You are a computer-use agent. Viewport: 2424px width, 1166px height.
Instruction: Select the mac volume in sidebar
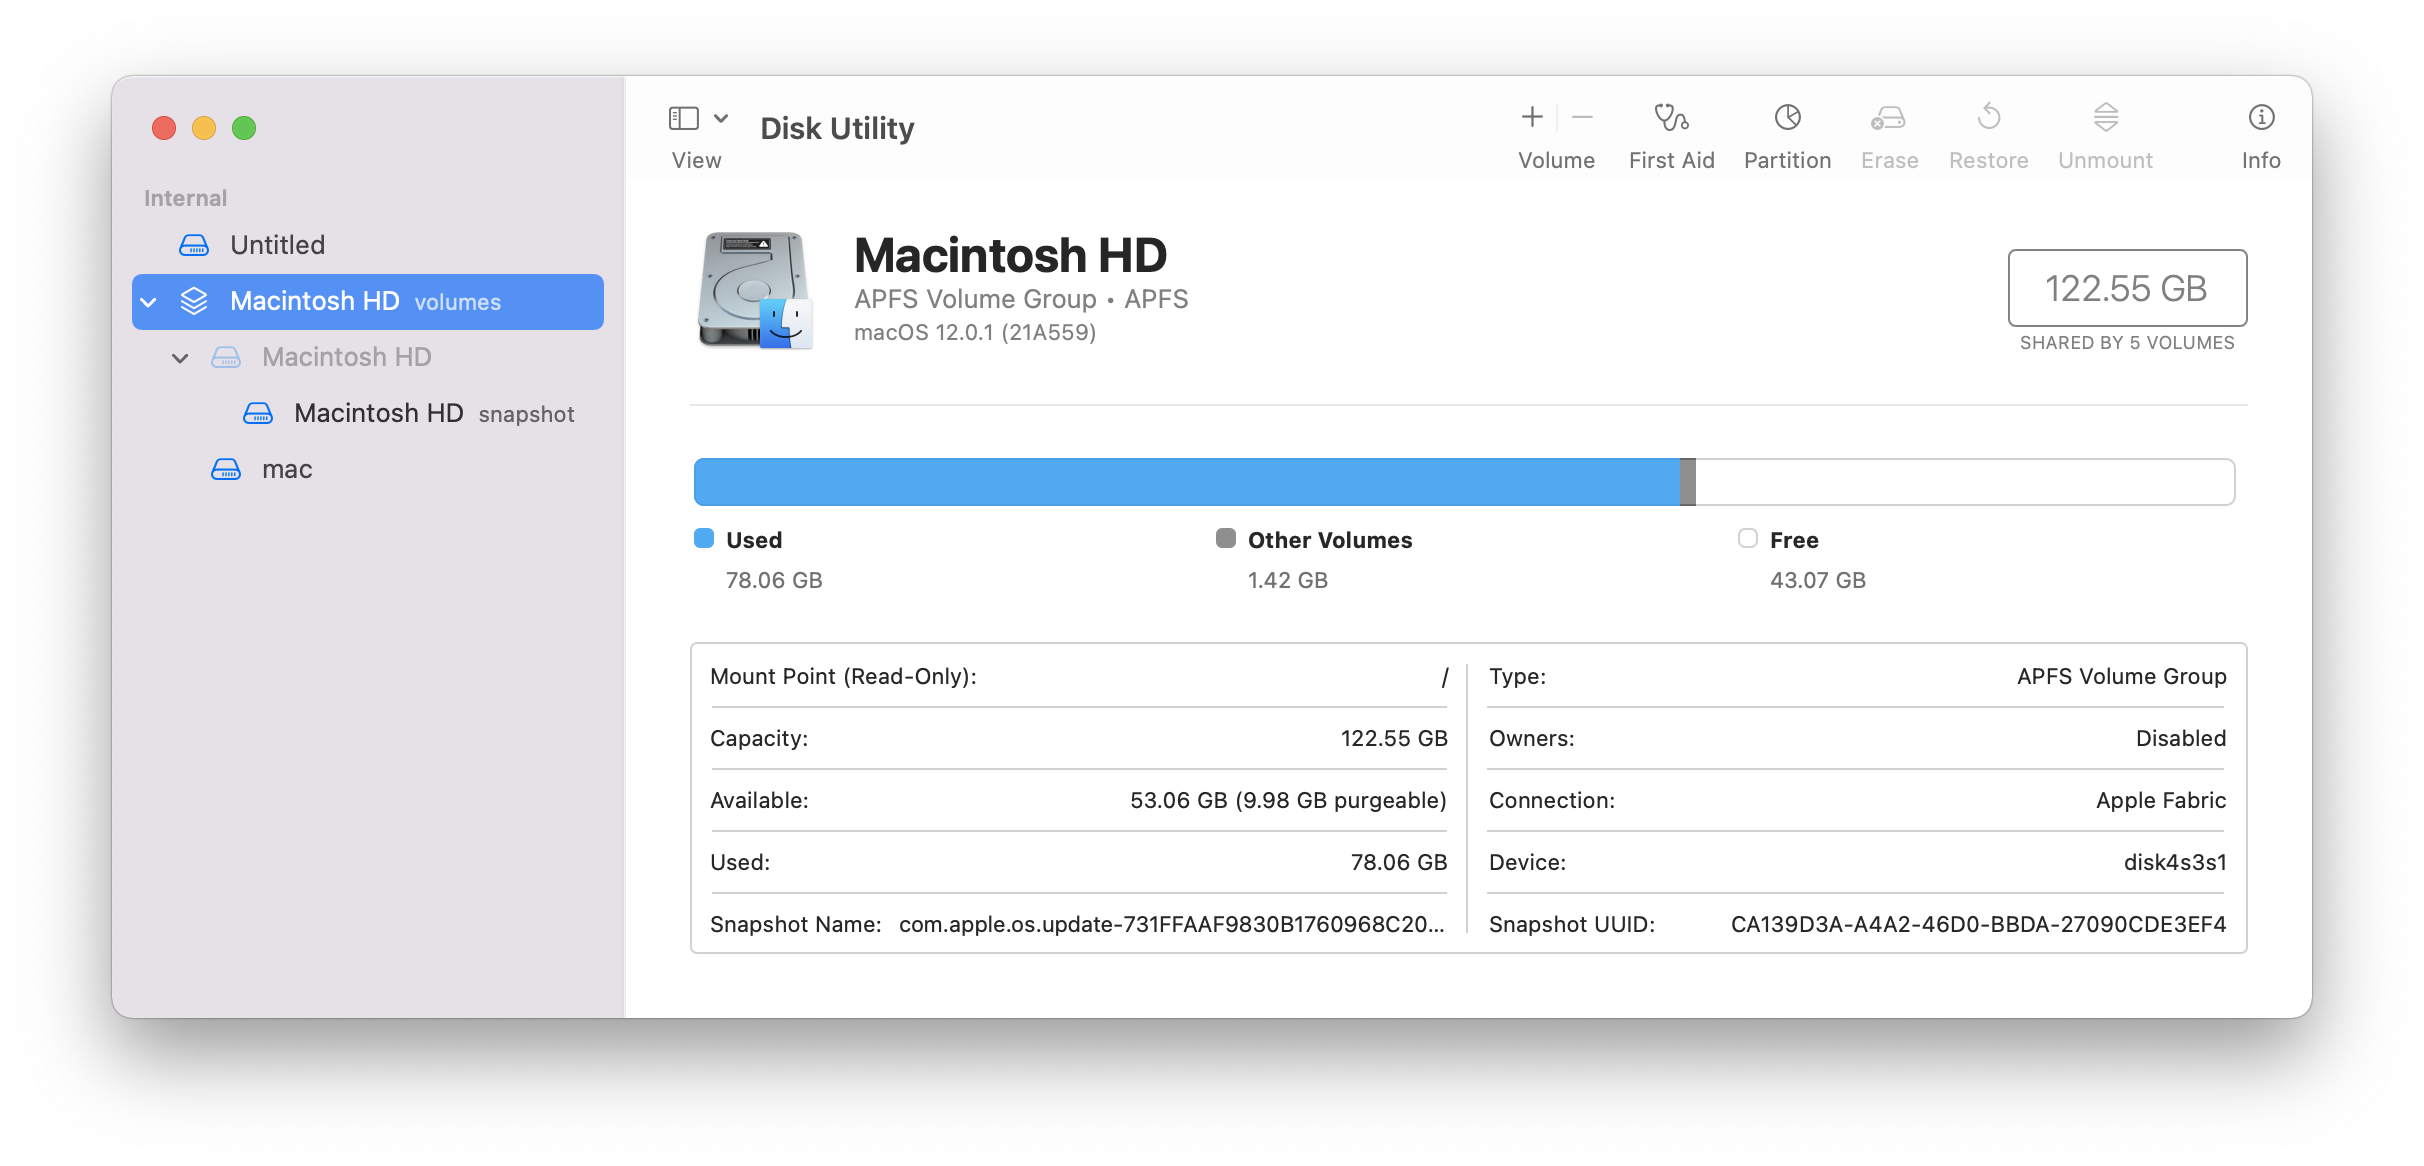pyautogui.click(x=286, y=469)
